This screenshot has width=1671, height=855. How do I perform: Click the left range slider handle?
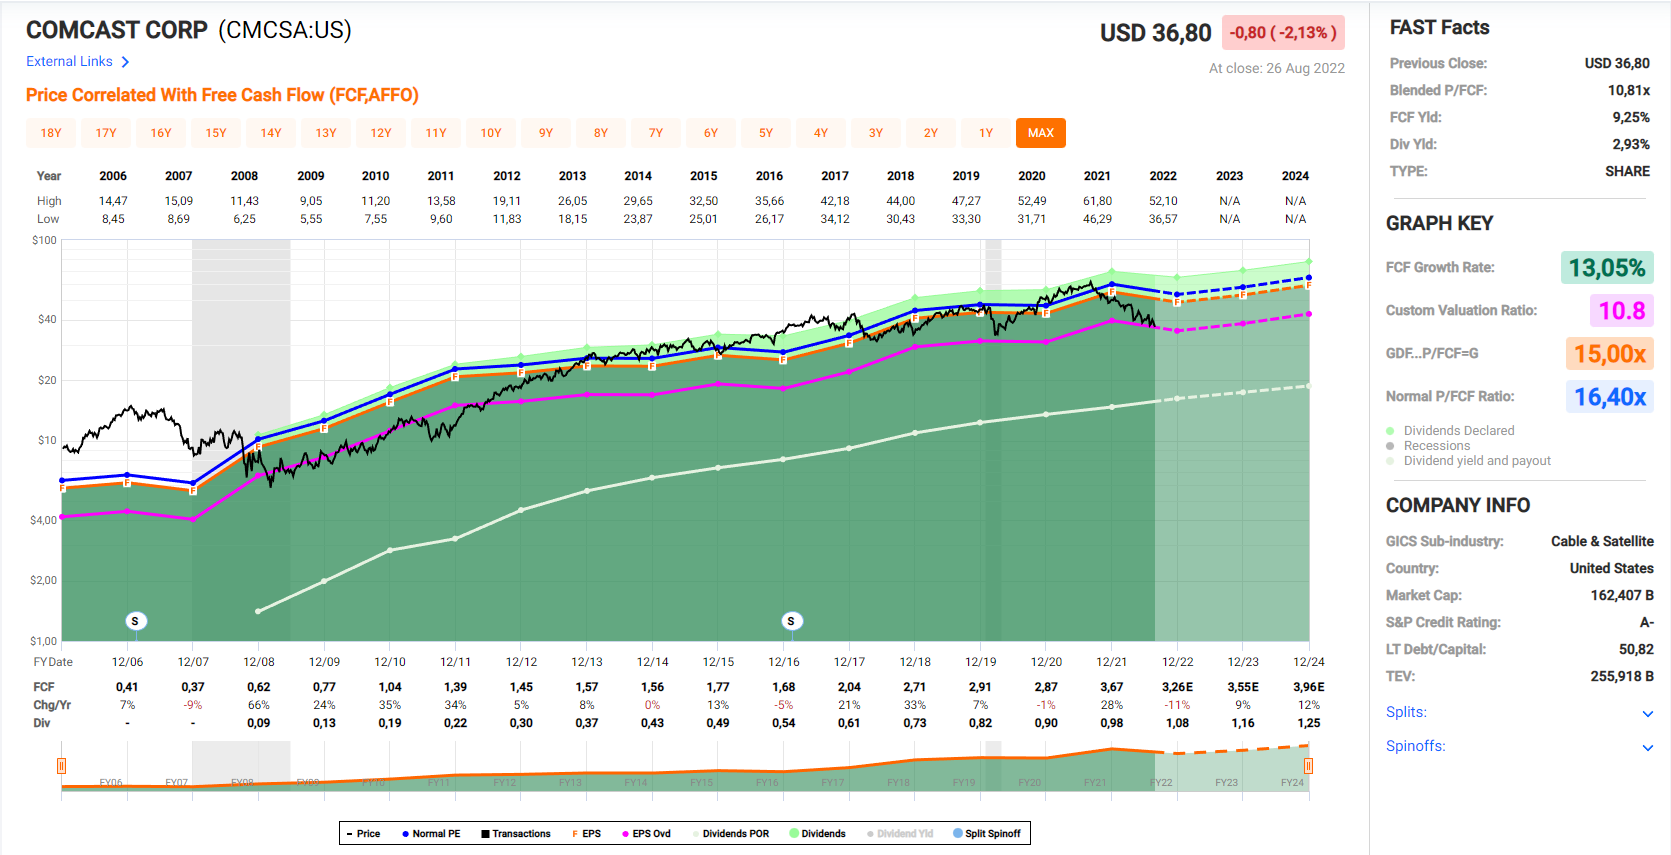click(62, 766)
